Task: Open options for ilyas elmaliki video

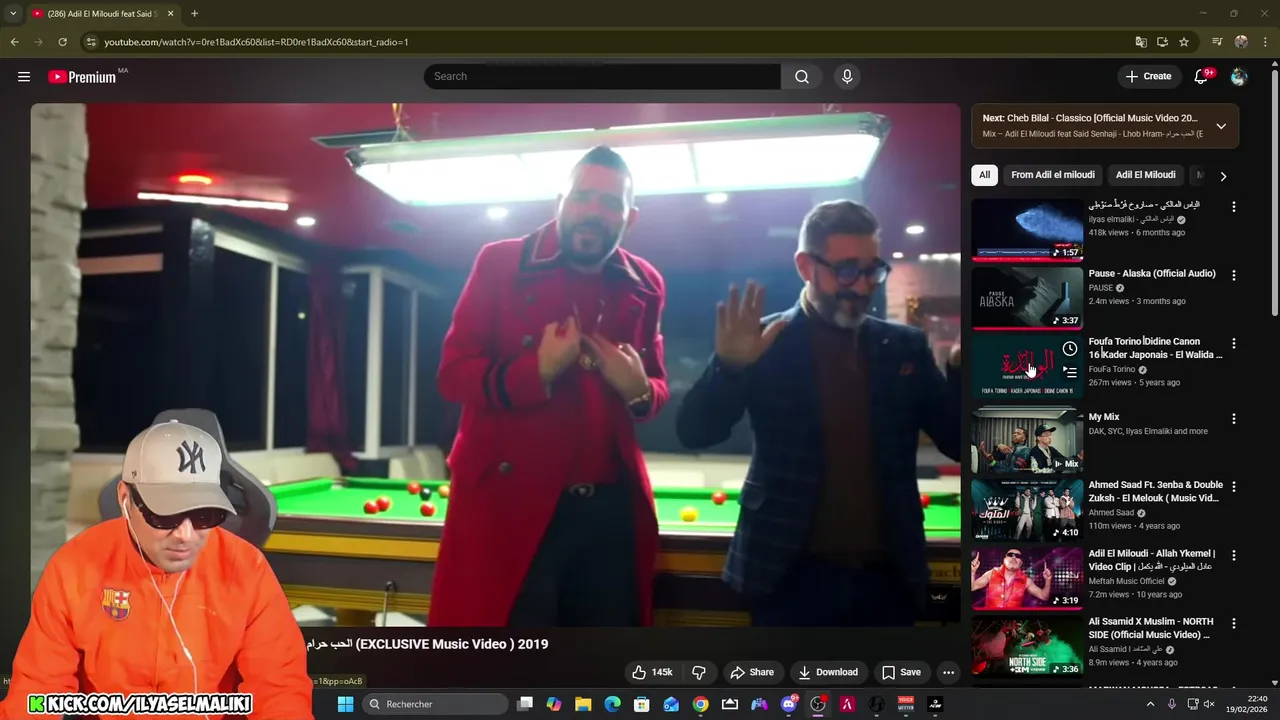Action: (1233, 207)
